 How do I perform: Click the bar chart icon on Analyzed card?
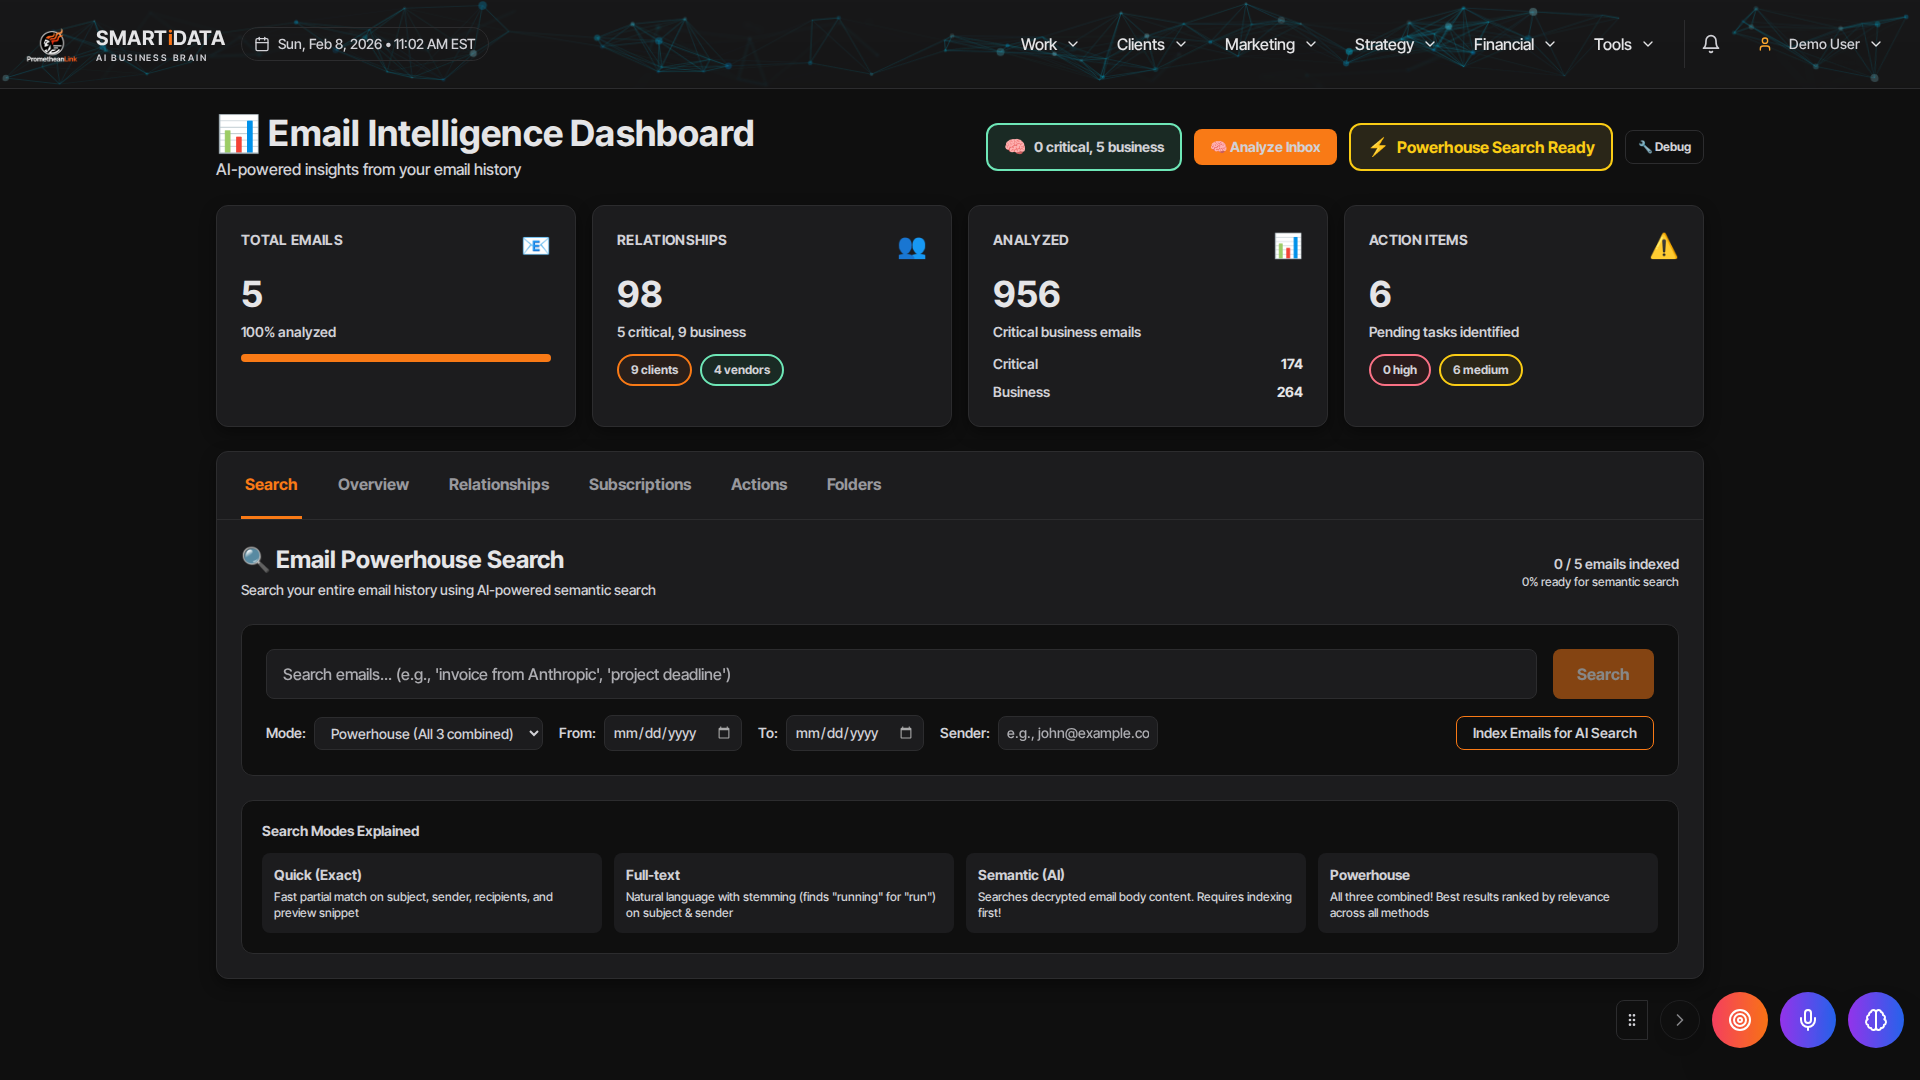point(1288,246)
